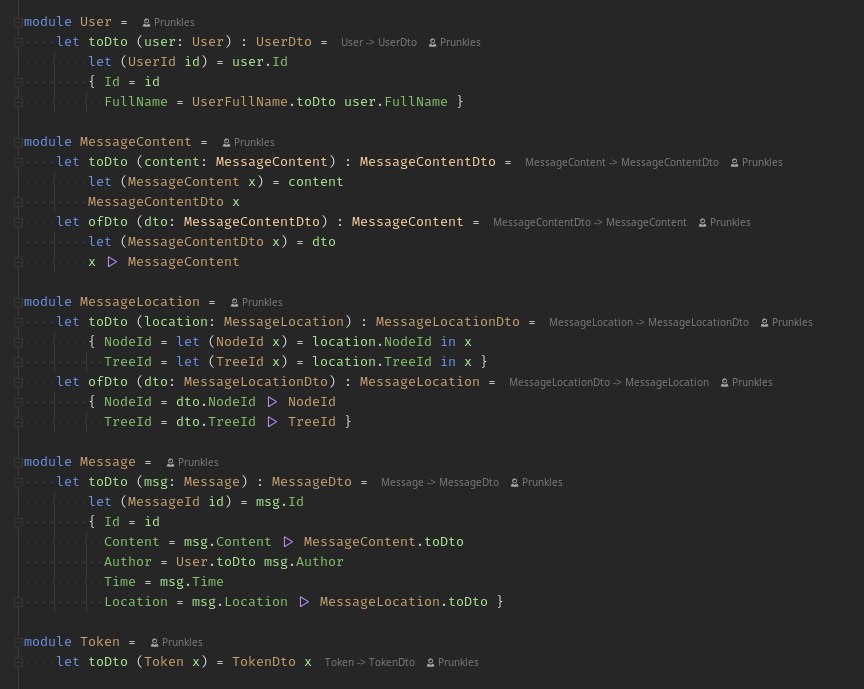The width and height of the screenshot is (864, 689).
Task: Collapse the module Token fold marker
Action: coord(18,642)
